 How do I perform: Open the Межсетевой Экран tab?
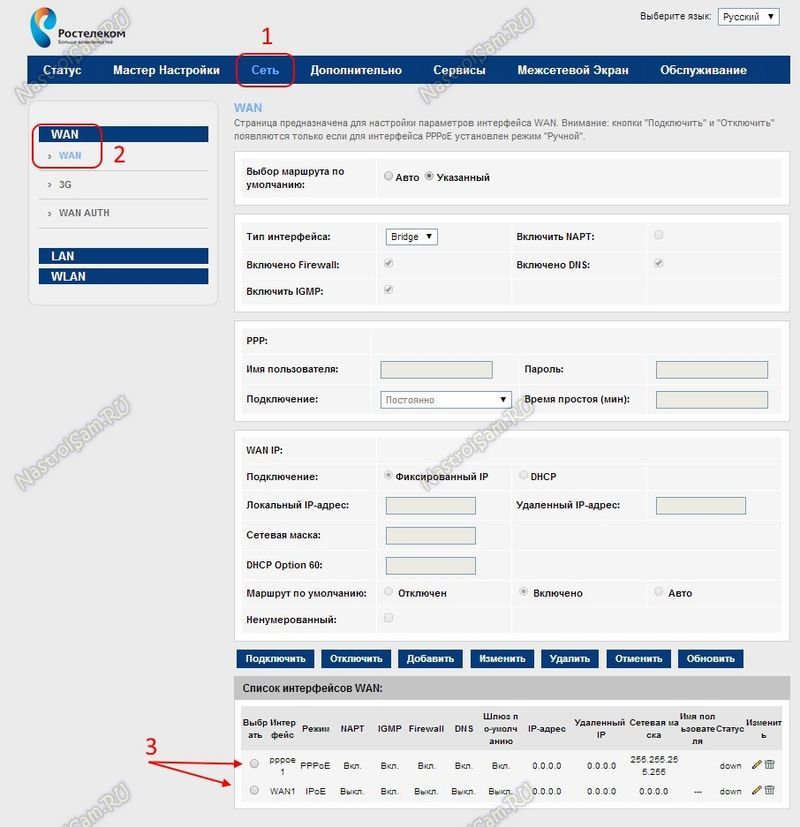(x=573, y=70)
